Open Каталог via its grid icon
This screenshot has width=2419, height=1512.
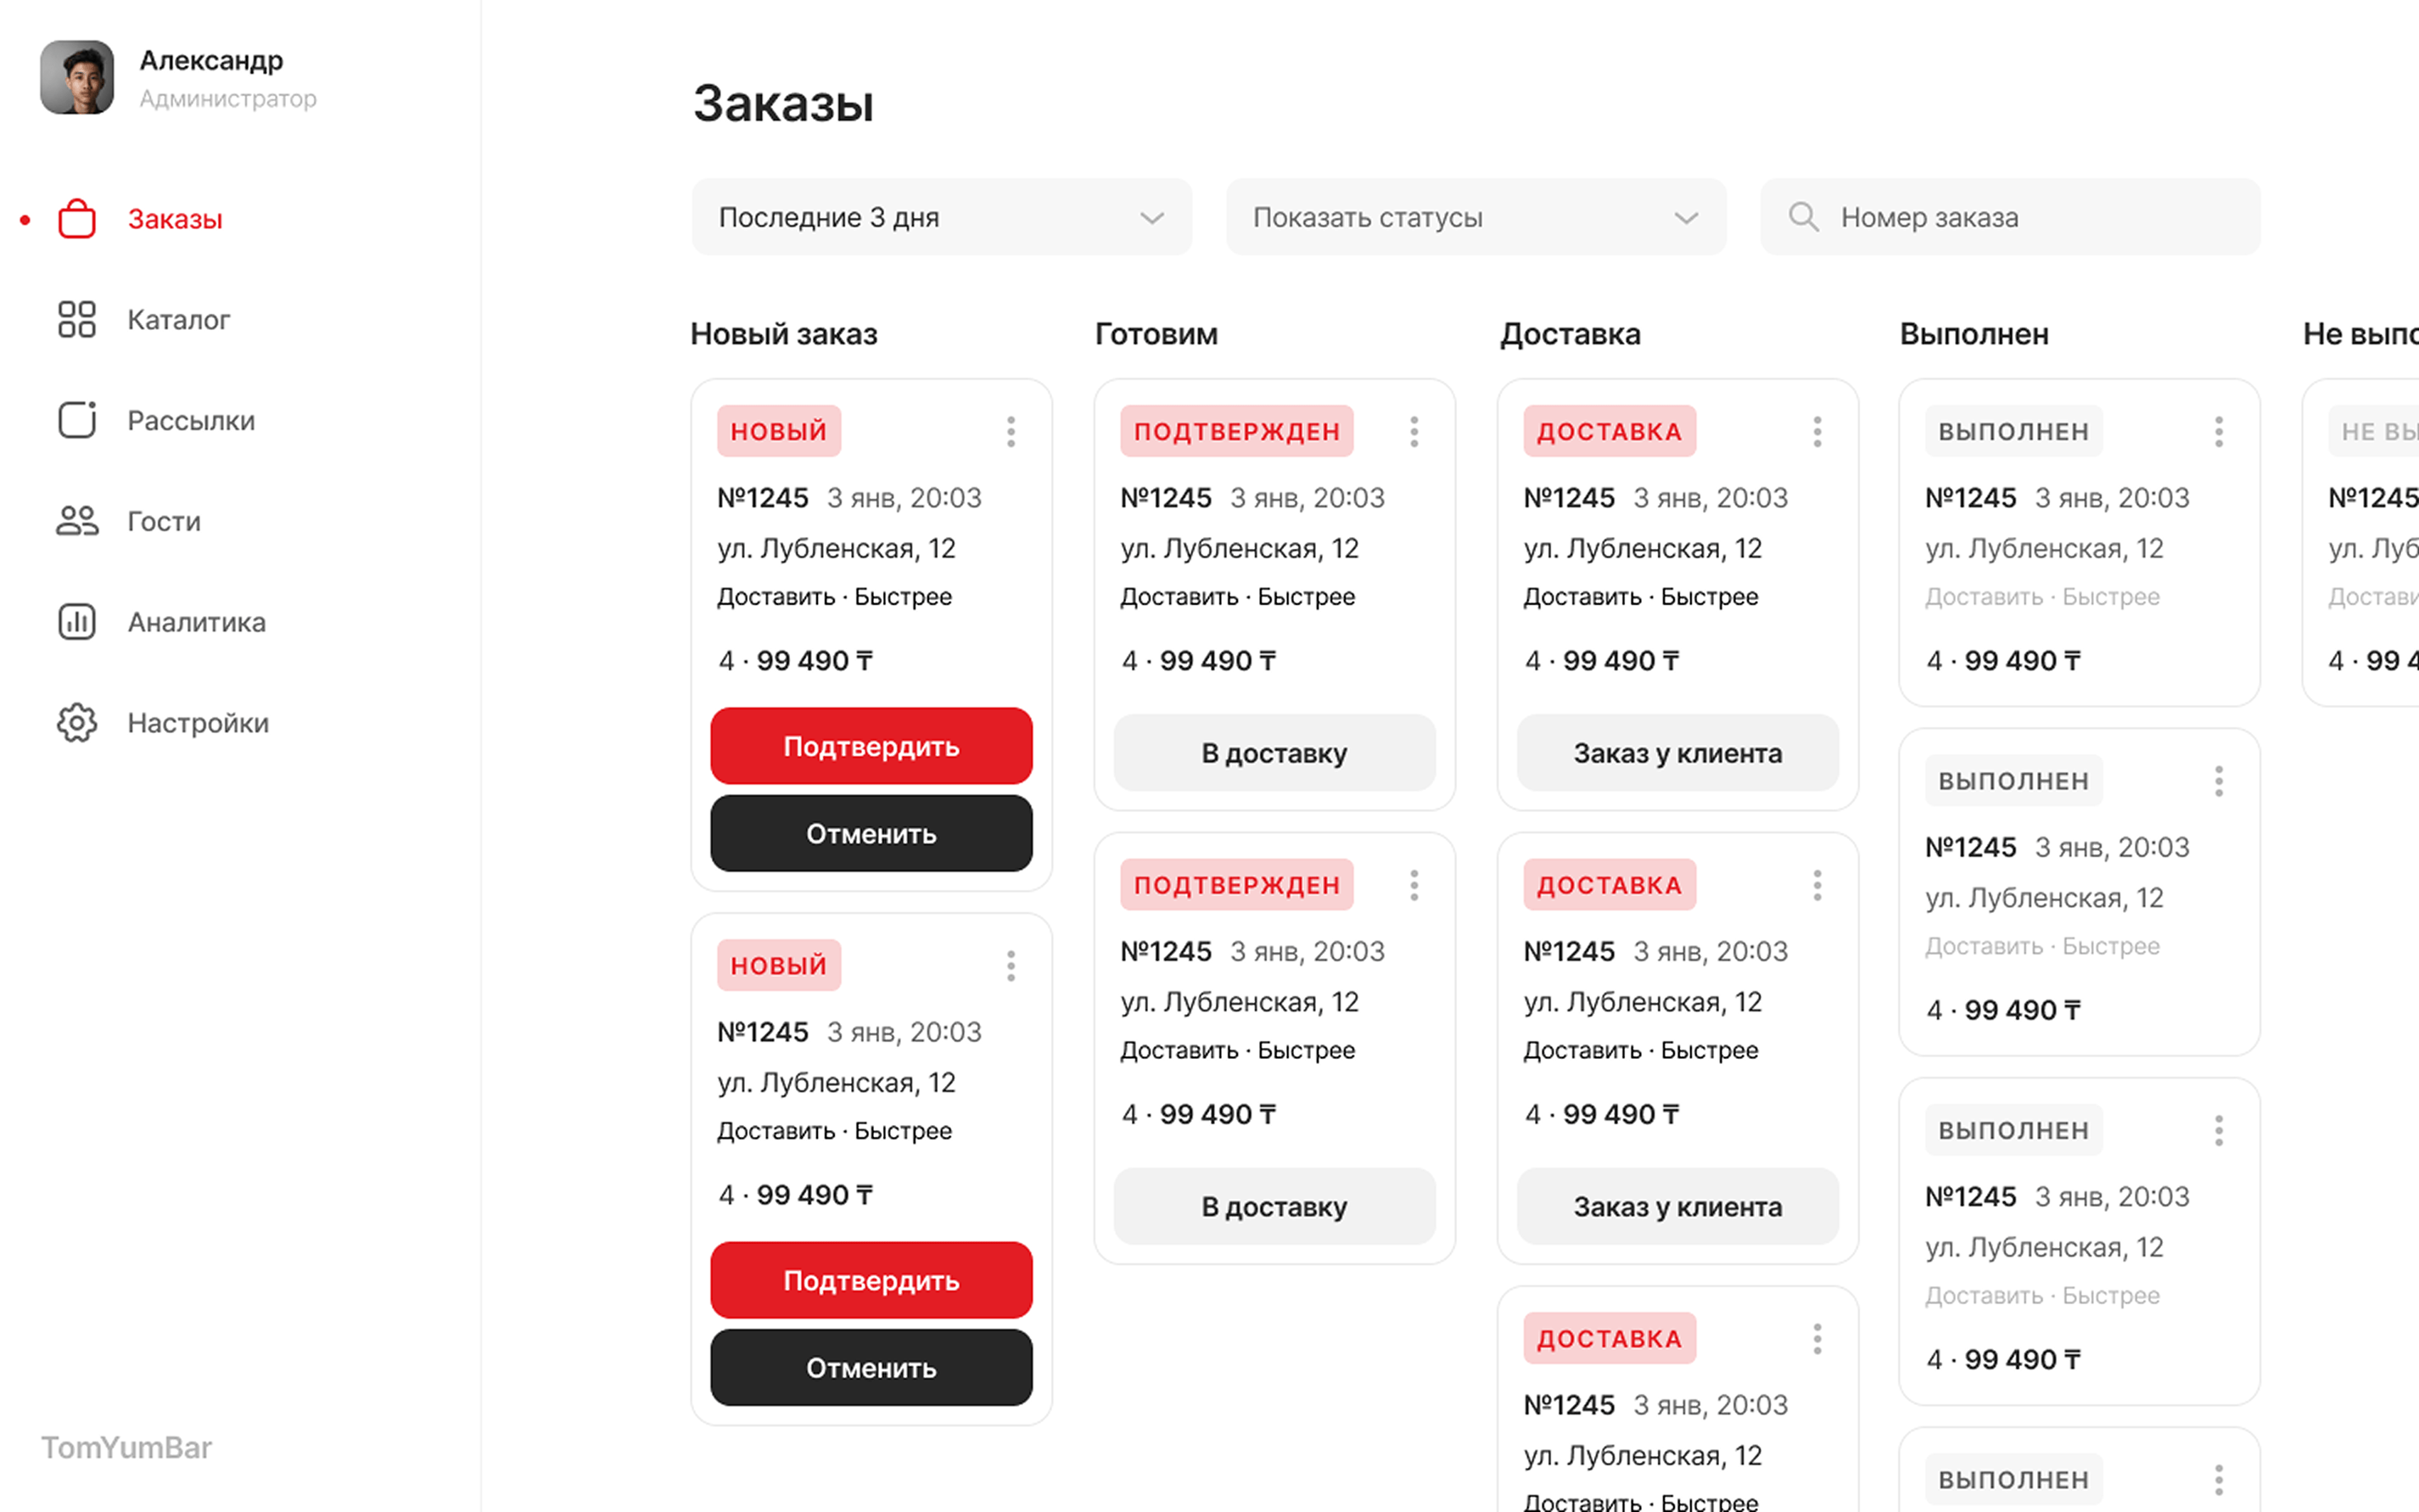[x=76, y=320]
